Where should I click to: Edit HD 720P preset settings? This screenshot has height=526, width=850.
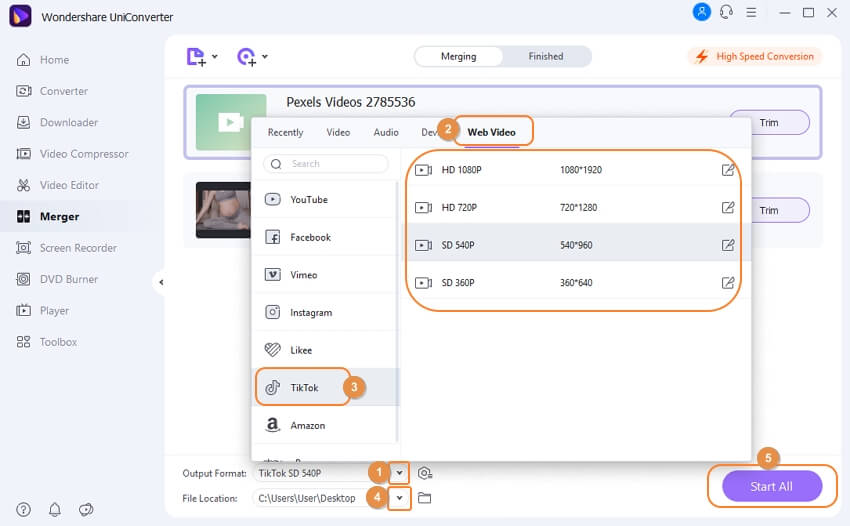(728, 207)
